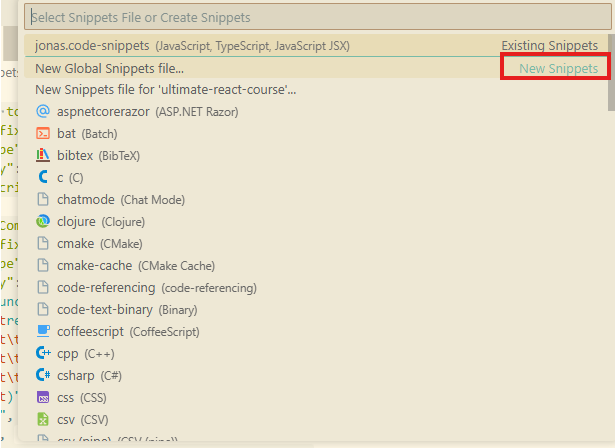This screenshot has width=615, height=448.
Task: Choose New Global Snippets file option
Action: 316,68
